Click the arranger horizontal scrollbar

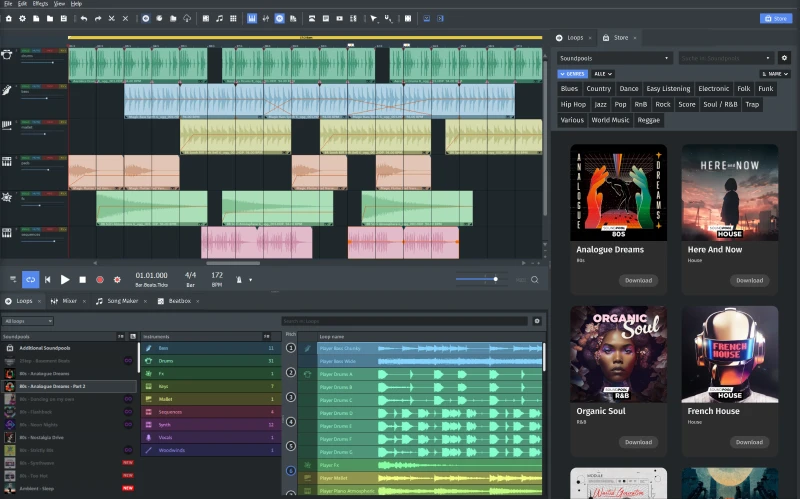click(x=233, y=263)
